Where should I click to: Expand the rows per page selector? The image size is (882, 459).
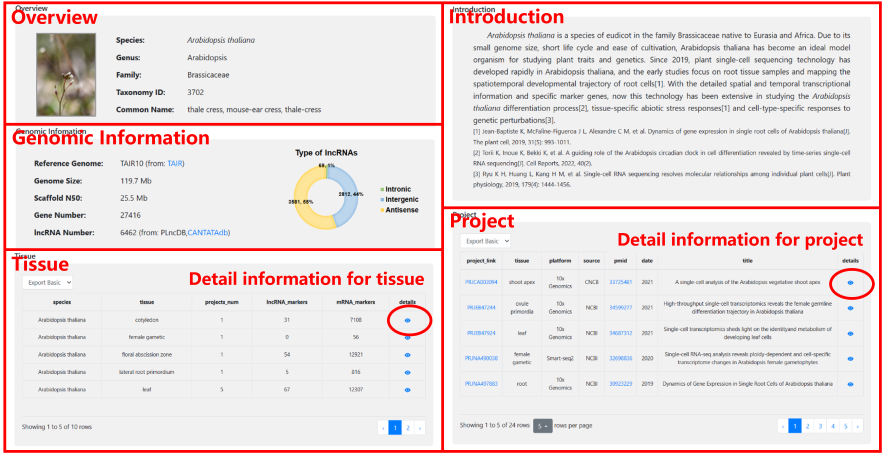542,425
